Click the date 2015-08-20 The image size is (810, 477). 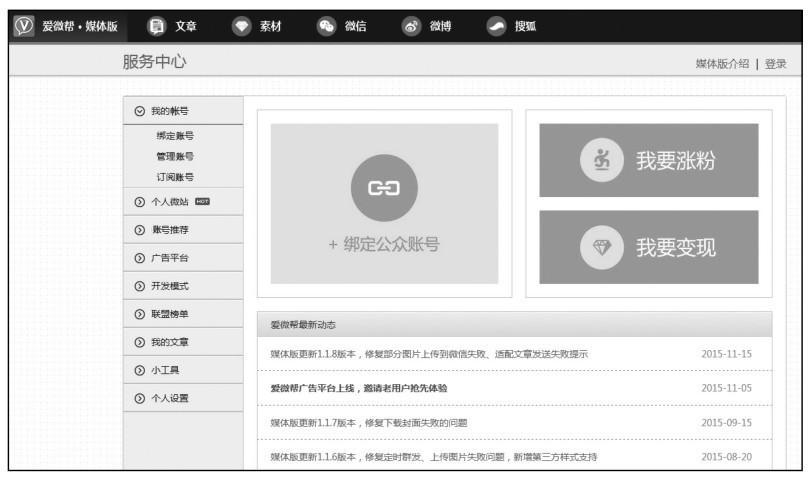click(x=726, y=457)
